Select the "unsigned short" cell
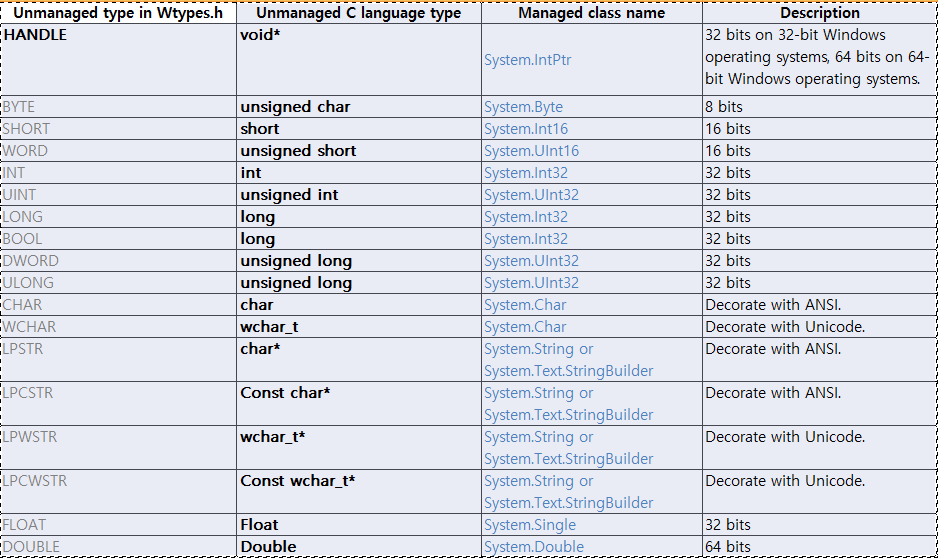 tap(359, 151)
